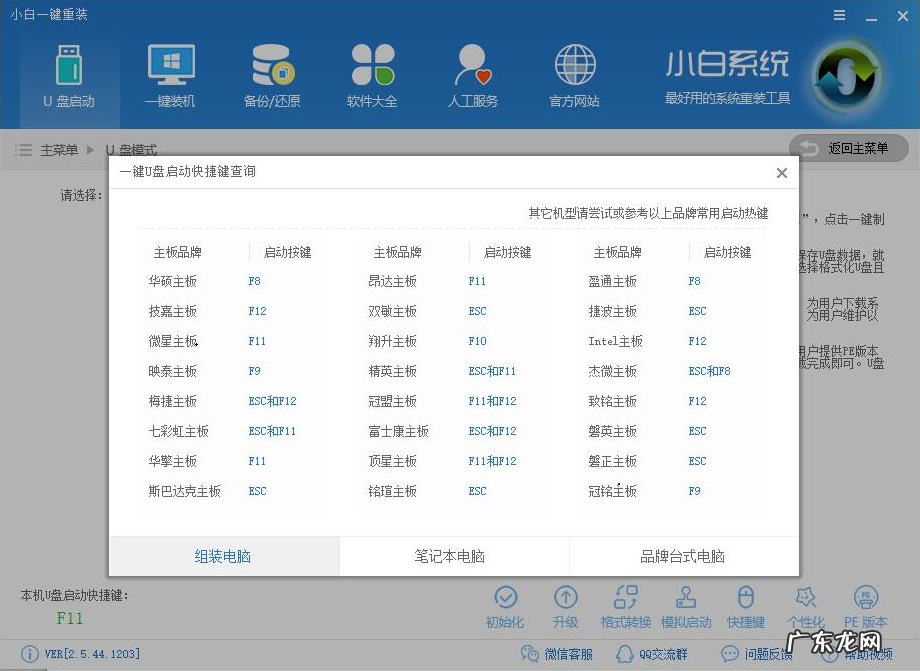Open the hamburger menu at top right

[x=838, y=15]
